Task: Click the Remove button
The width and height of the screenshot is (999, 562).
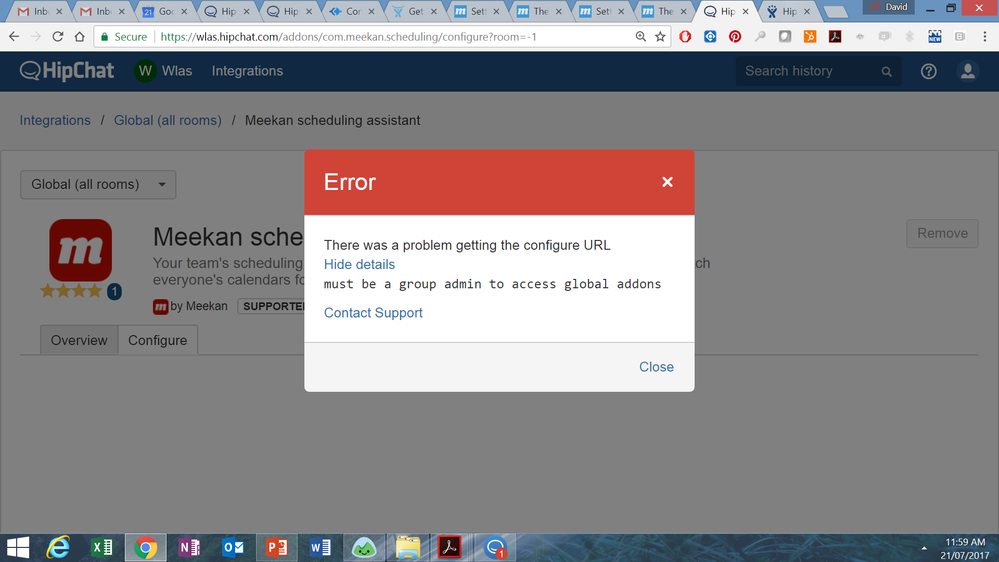Action: pos(942,233)
